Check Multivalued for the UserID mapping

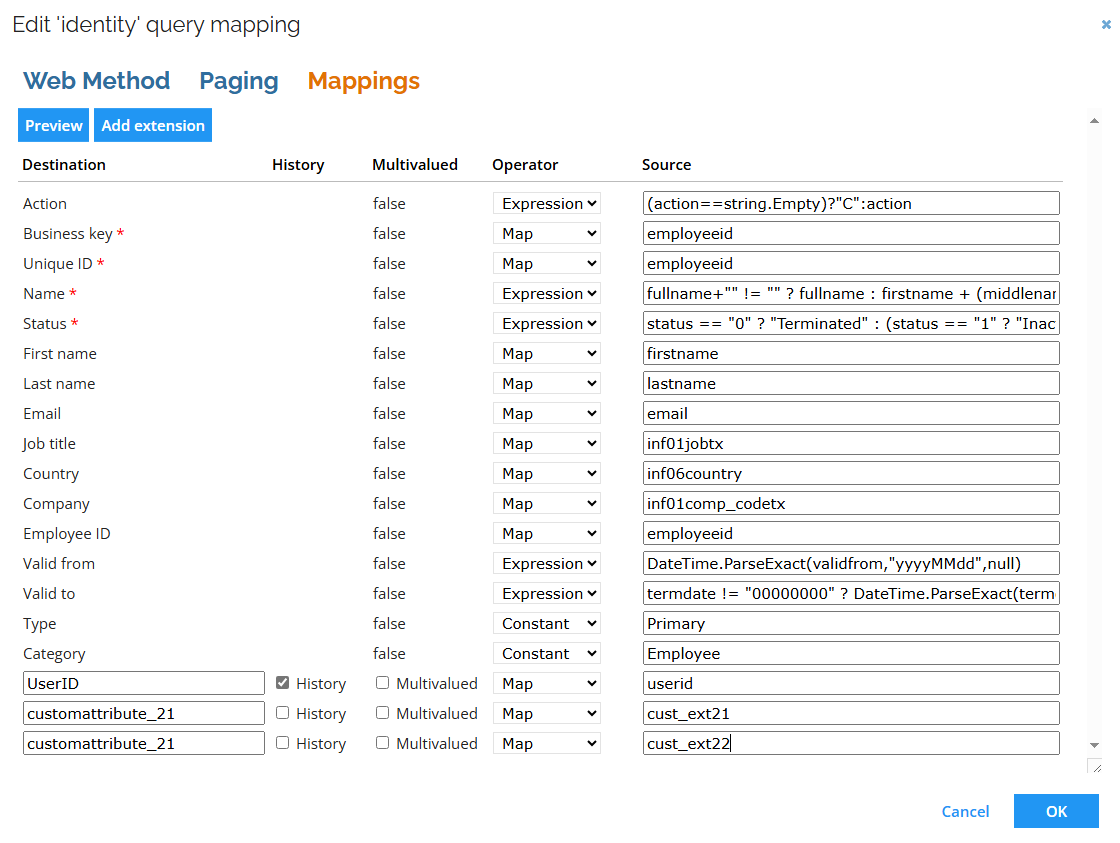383,683
